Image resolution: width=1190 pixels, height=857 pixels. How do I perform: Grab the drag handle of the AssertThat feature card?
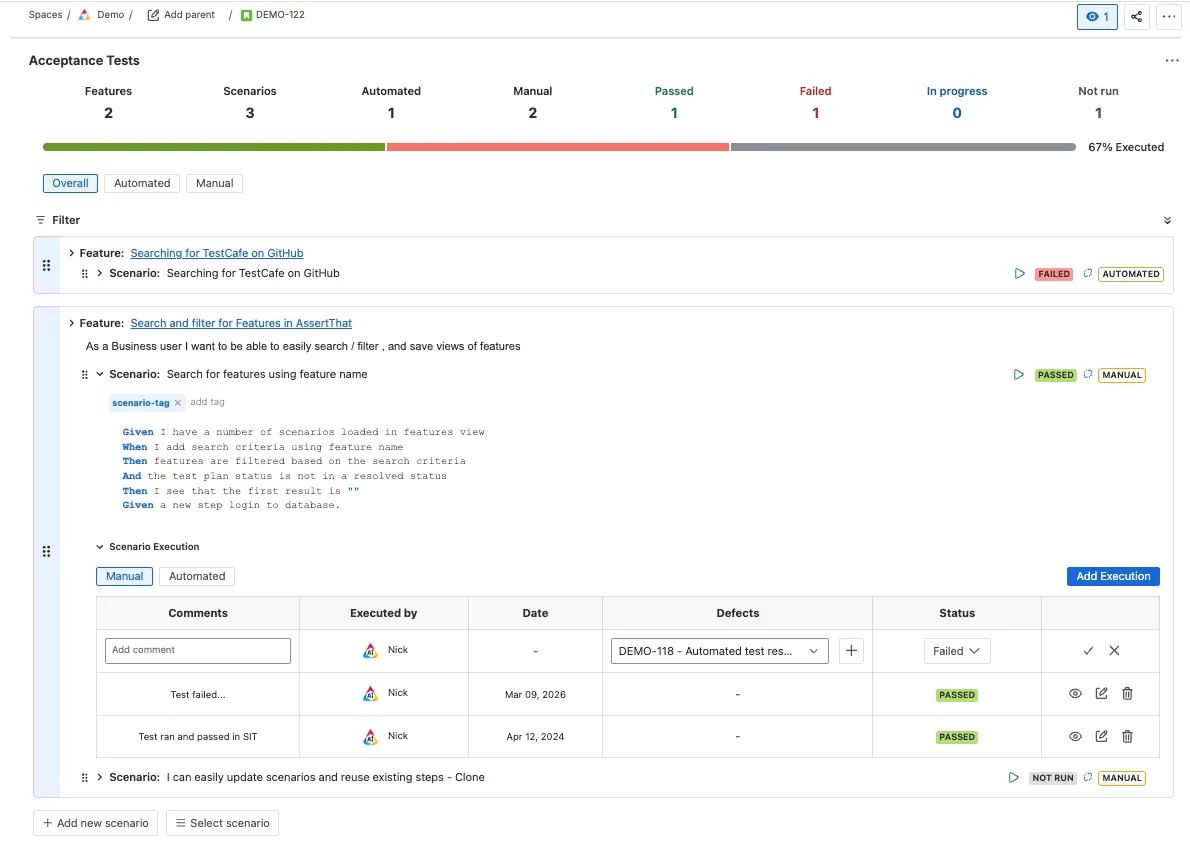[x=46, y=551]
